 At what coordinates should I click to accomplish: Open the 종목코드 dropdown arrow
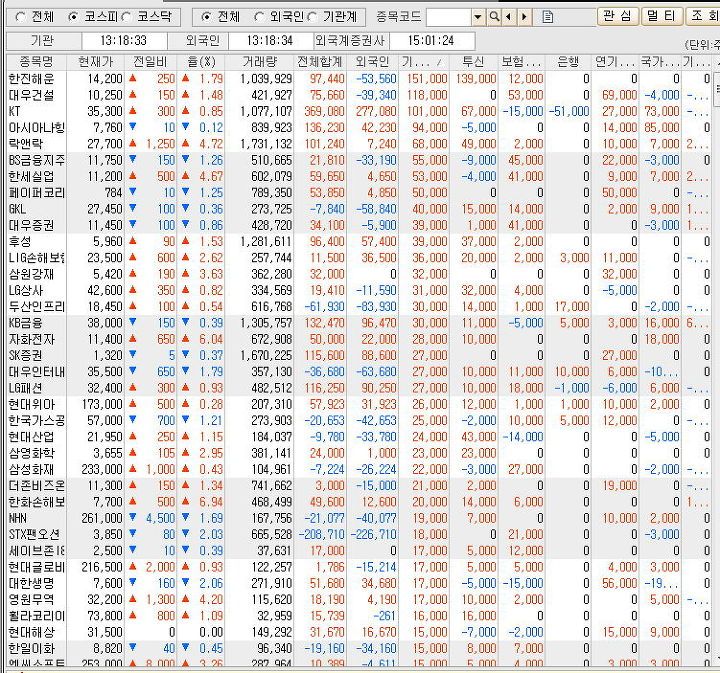click(478, 17)
